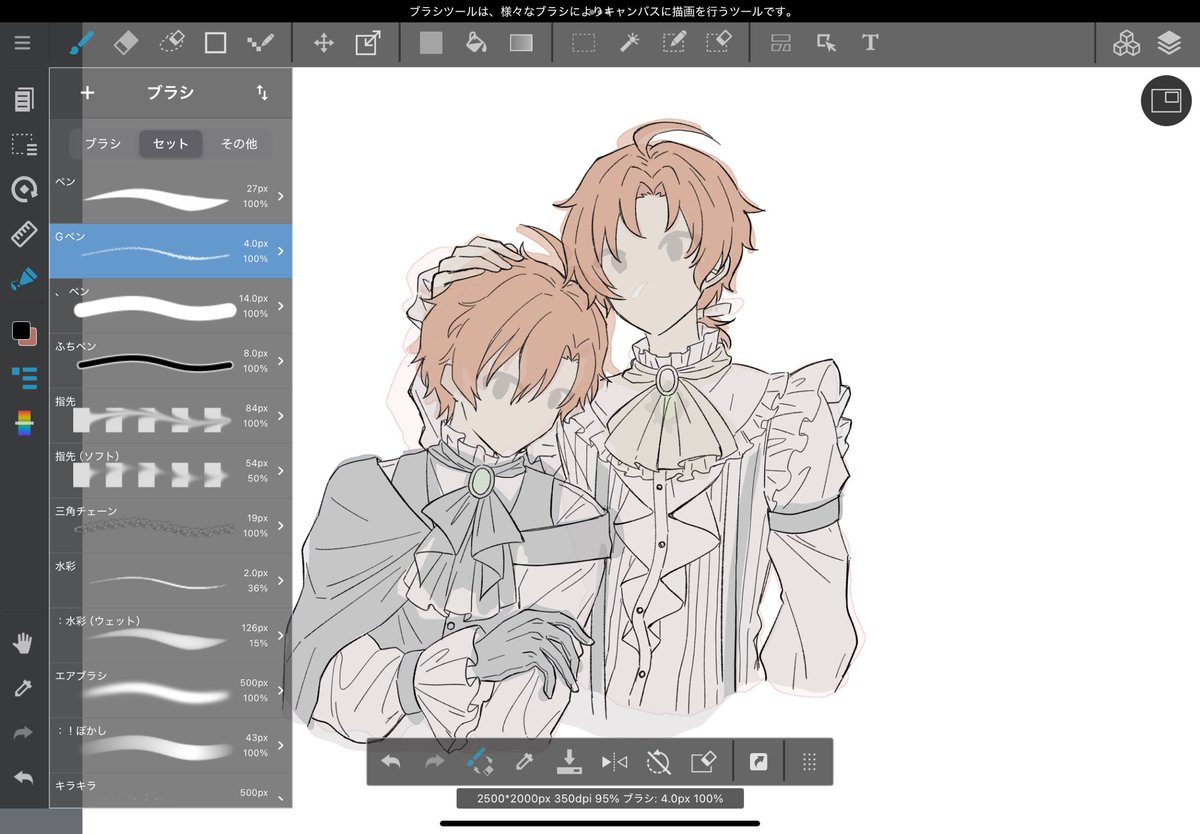Open the ruler guide options
Image resolution: width=1200 pixels, height=834 pixels.
(x=24, y=236)
